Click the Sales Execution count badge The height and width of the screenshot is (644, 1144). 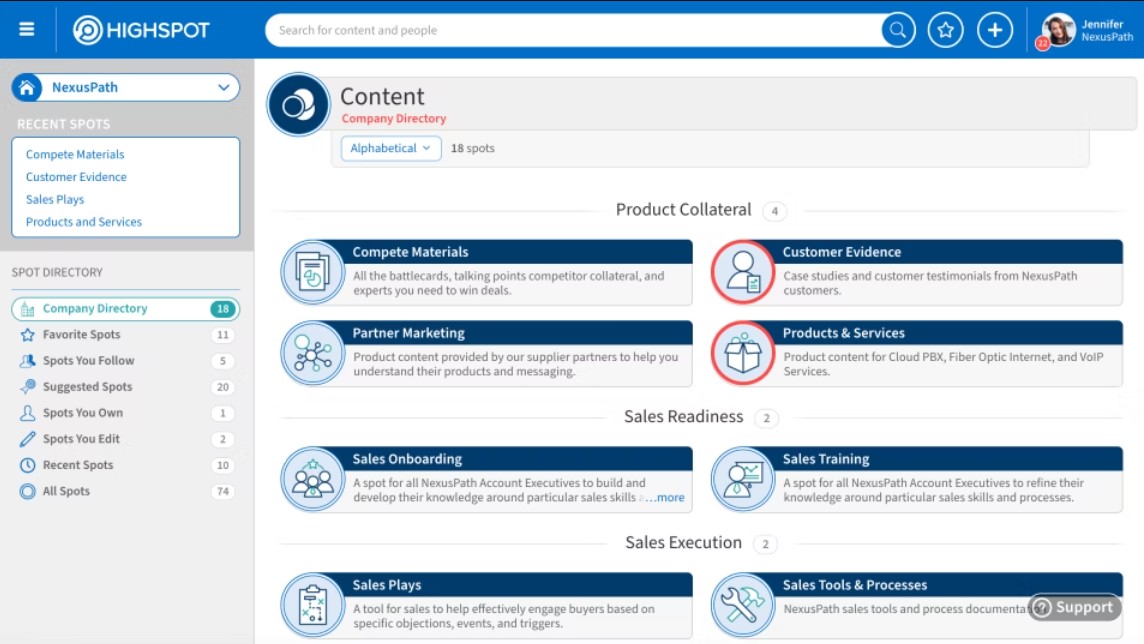pyautogui.click(x=765, y=545)
